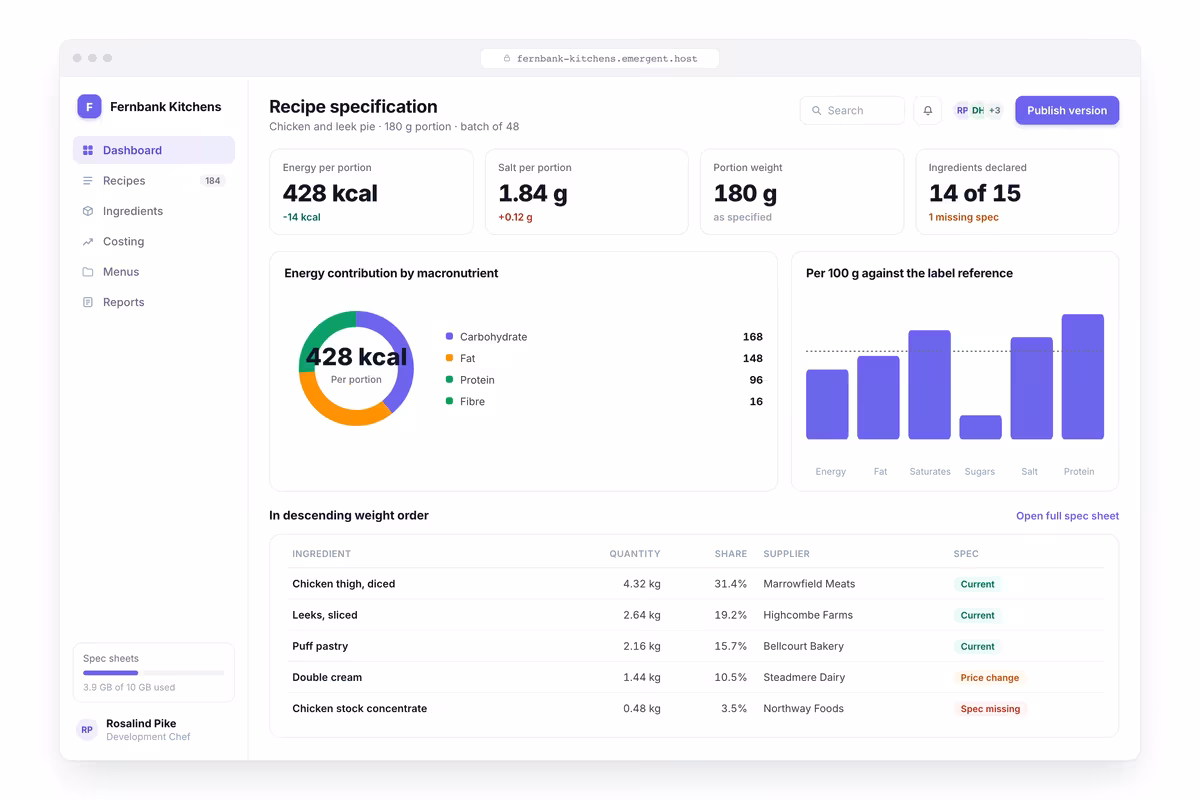Open notifications bell

[928, 111]
